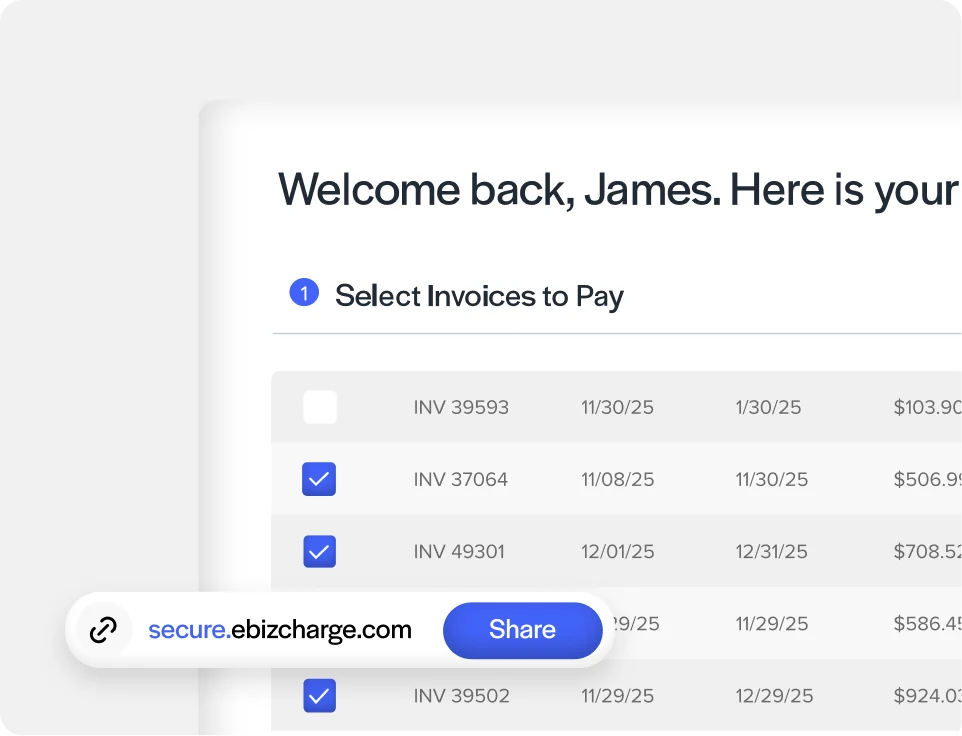
Task: Select the 11/30/25 date on INV 39593
Action: (617, 407)
